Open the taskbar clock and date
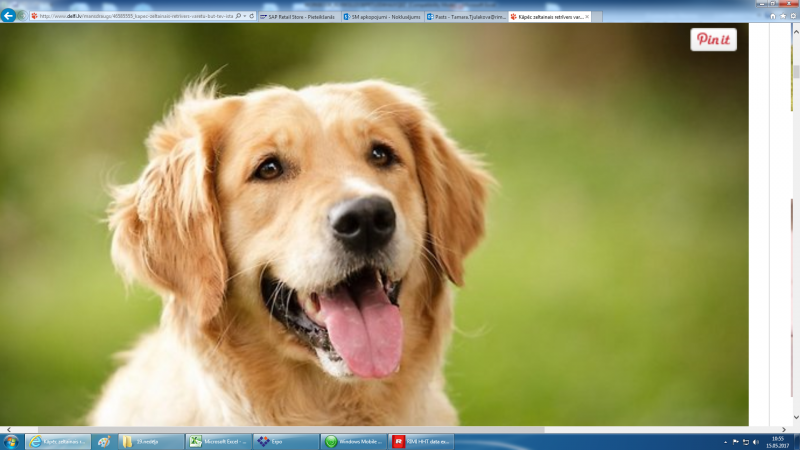Image resolution: width=800 pixels, height=450 pixels. pyautogui.click(x=777, y=441)
